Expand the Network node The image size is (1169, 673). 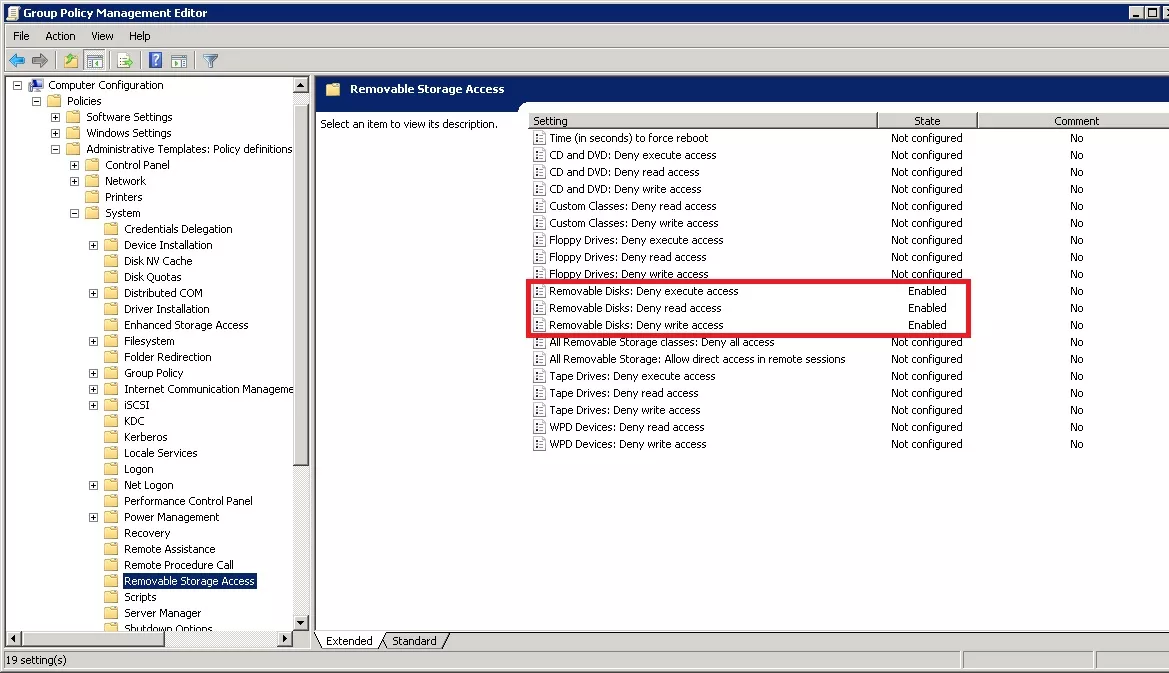[75, 182]
